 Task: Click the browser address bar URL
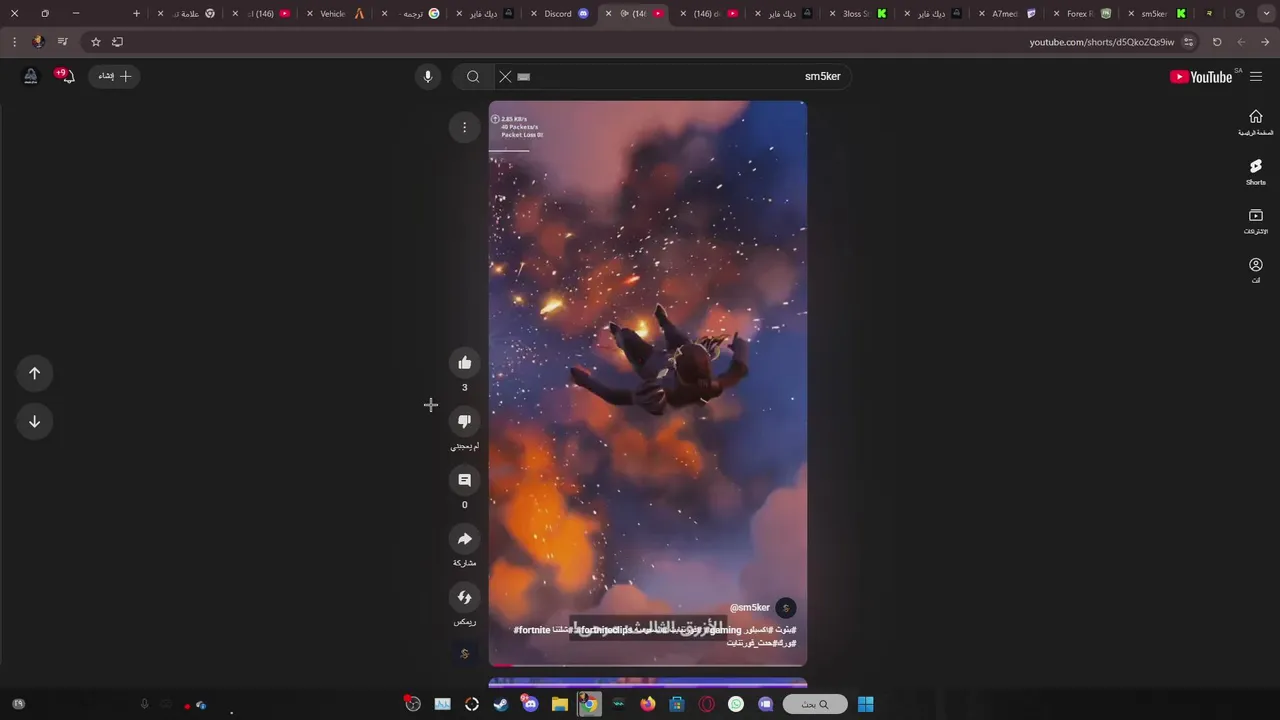click(x=1102, y=42)
